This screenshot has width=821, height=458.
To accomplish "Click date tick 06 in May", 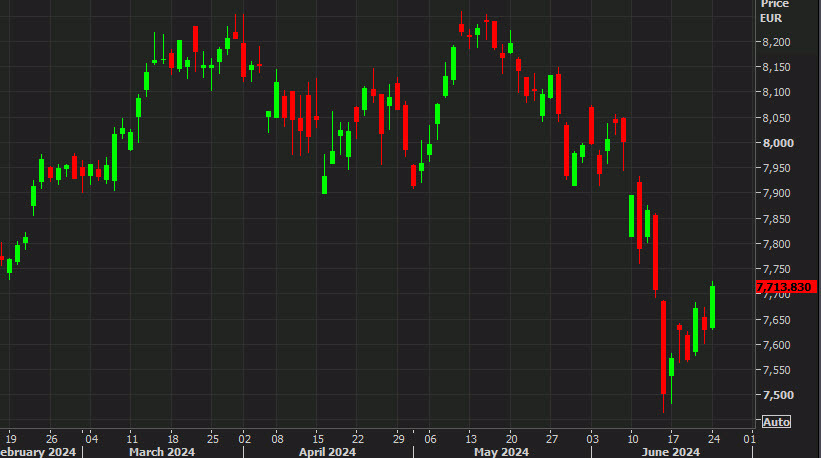I will pos(430,439).
